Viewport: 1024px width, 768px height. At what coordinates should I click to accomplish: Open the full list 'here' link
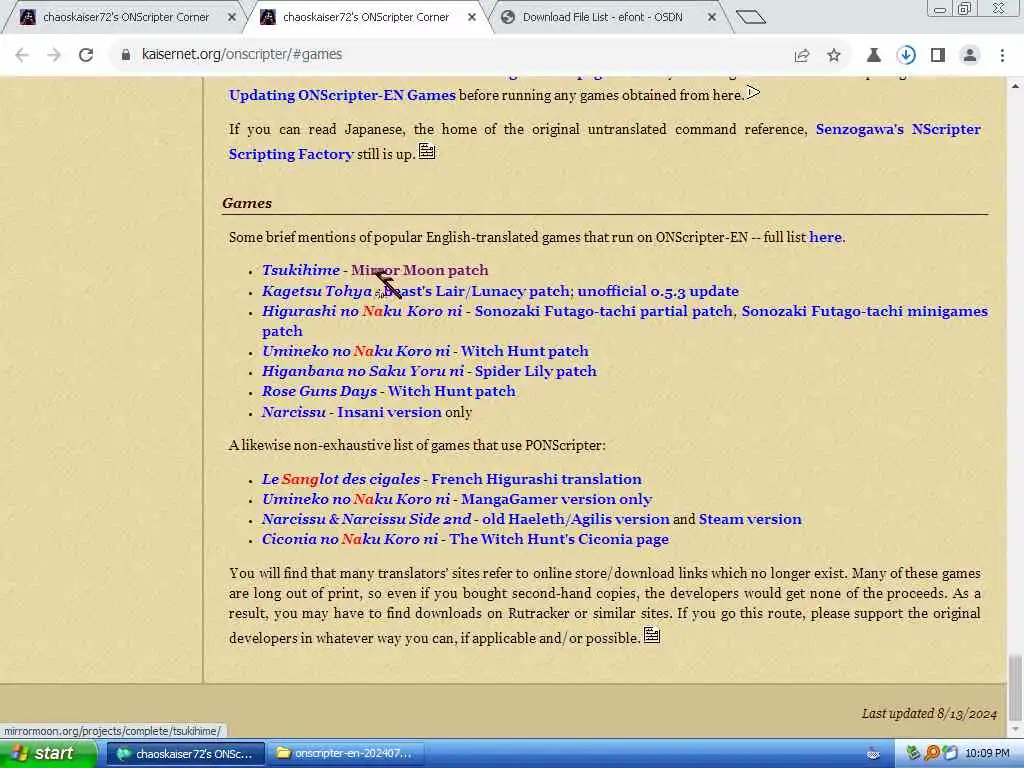pyautogui.click(x=825, y=237)
